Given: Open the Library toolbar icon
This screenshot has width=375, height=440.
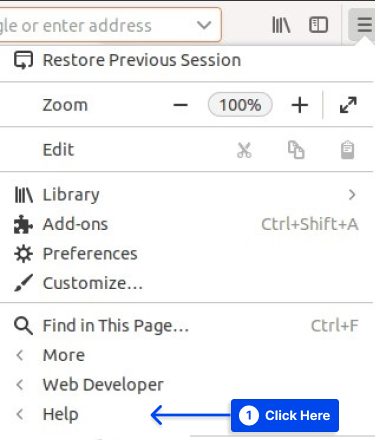Looking at the screenshot, I should (x=281, y=25).
